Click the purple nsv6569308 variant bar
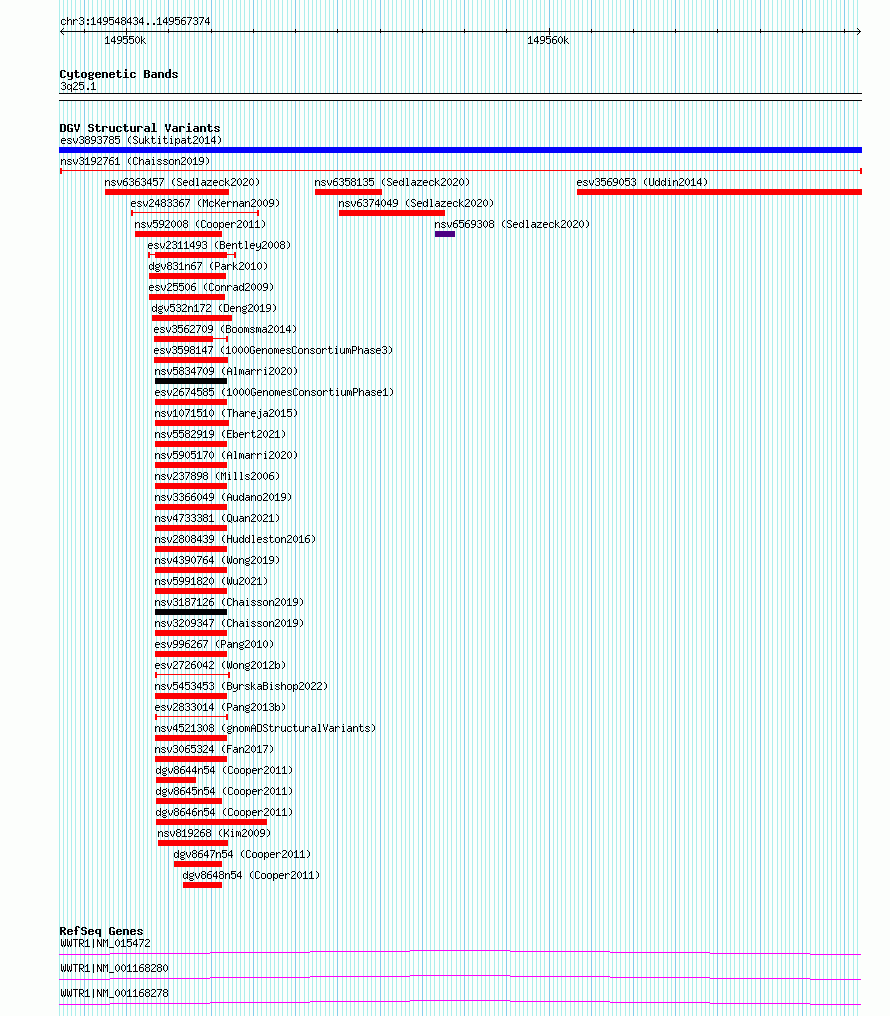 pos(444,234)
